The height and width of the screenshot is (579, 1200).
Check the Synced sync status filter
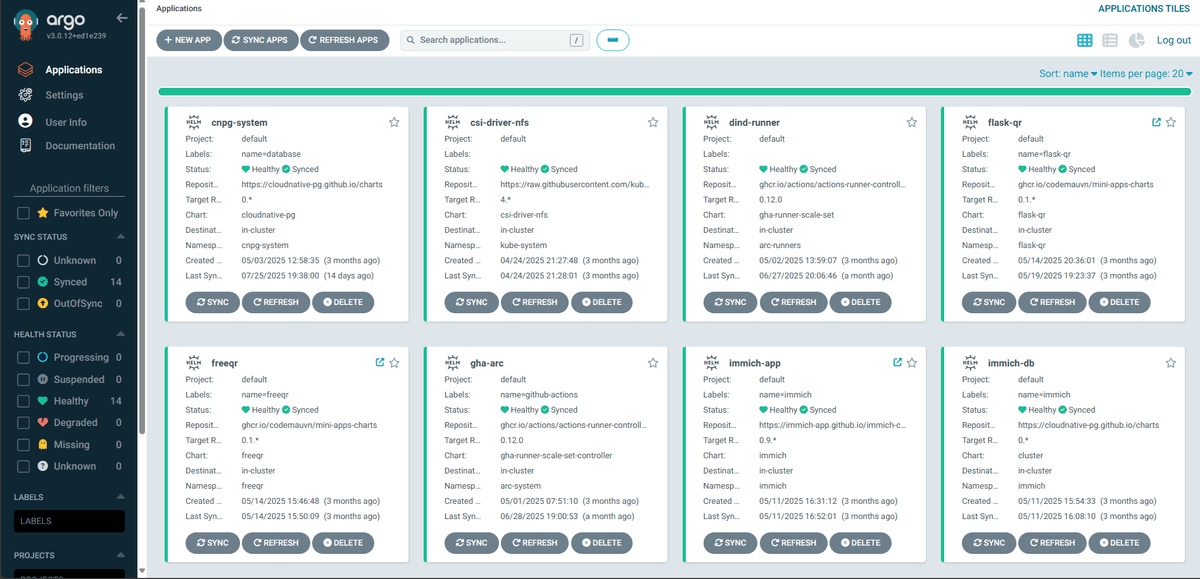click(22, 282)
